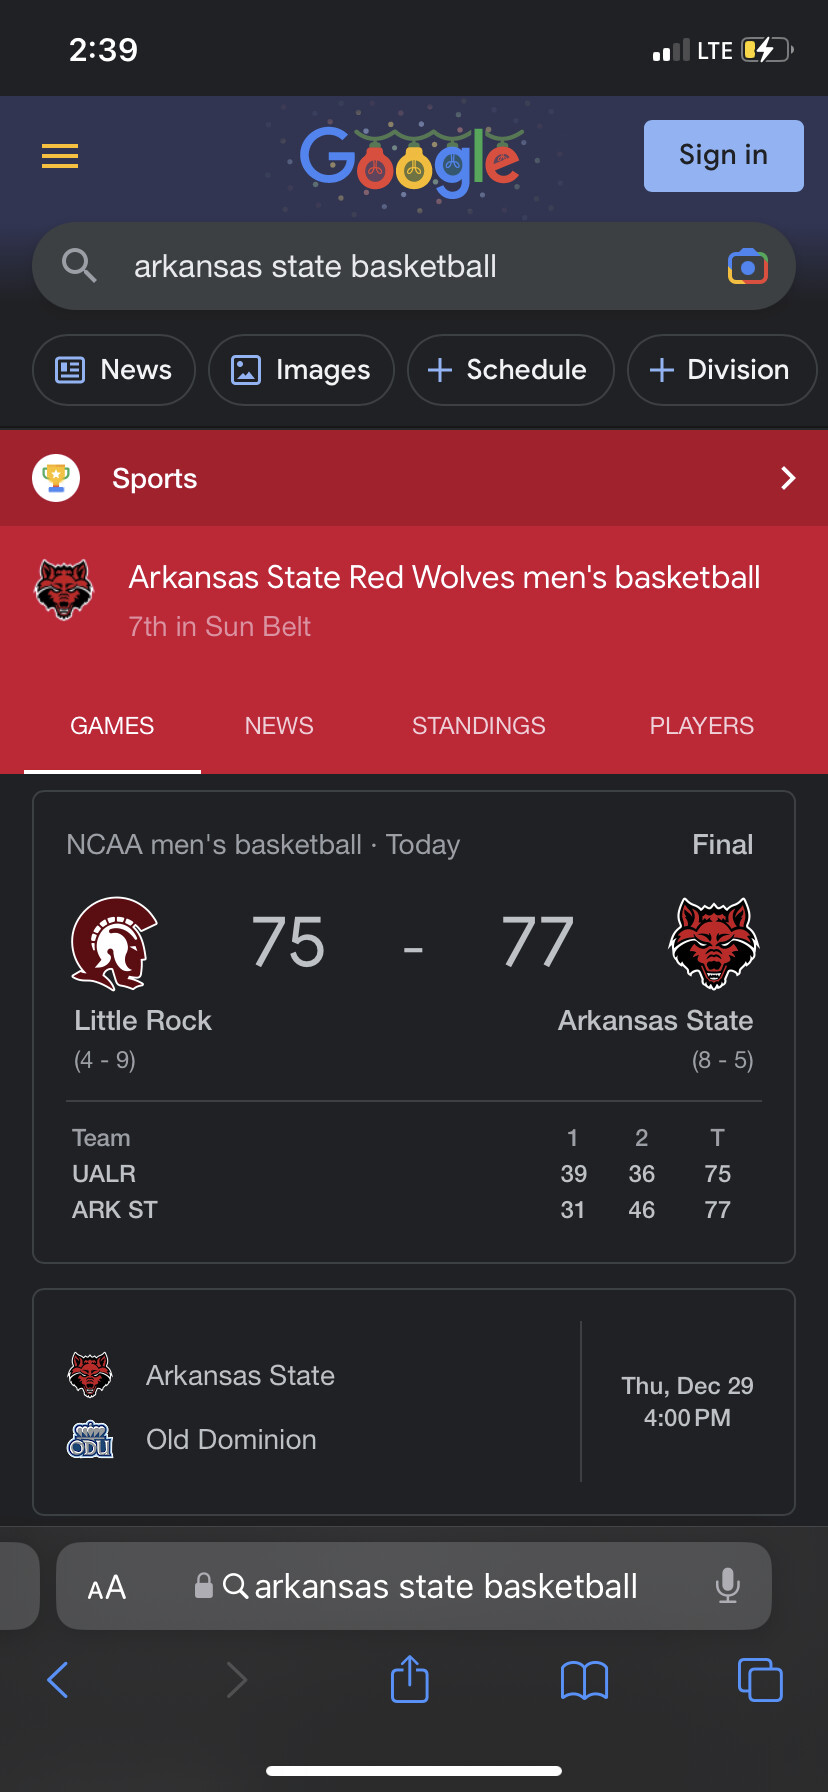Switch to the STANDINGS tab
This screenshot has height=1792, width=828.
(479, 726)
